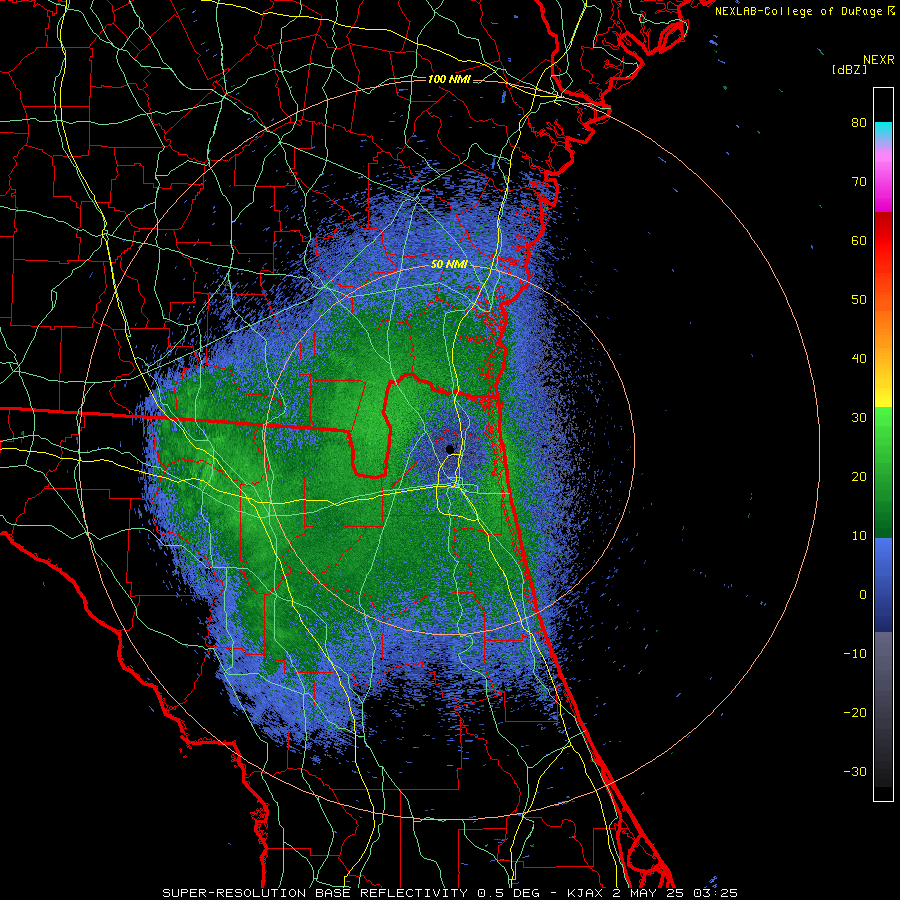Click the 20 value on dBZ scale
900x900 pixels.
tap(859, 476)
